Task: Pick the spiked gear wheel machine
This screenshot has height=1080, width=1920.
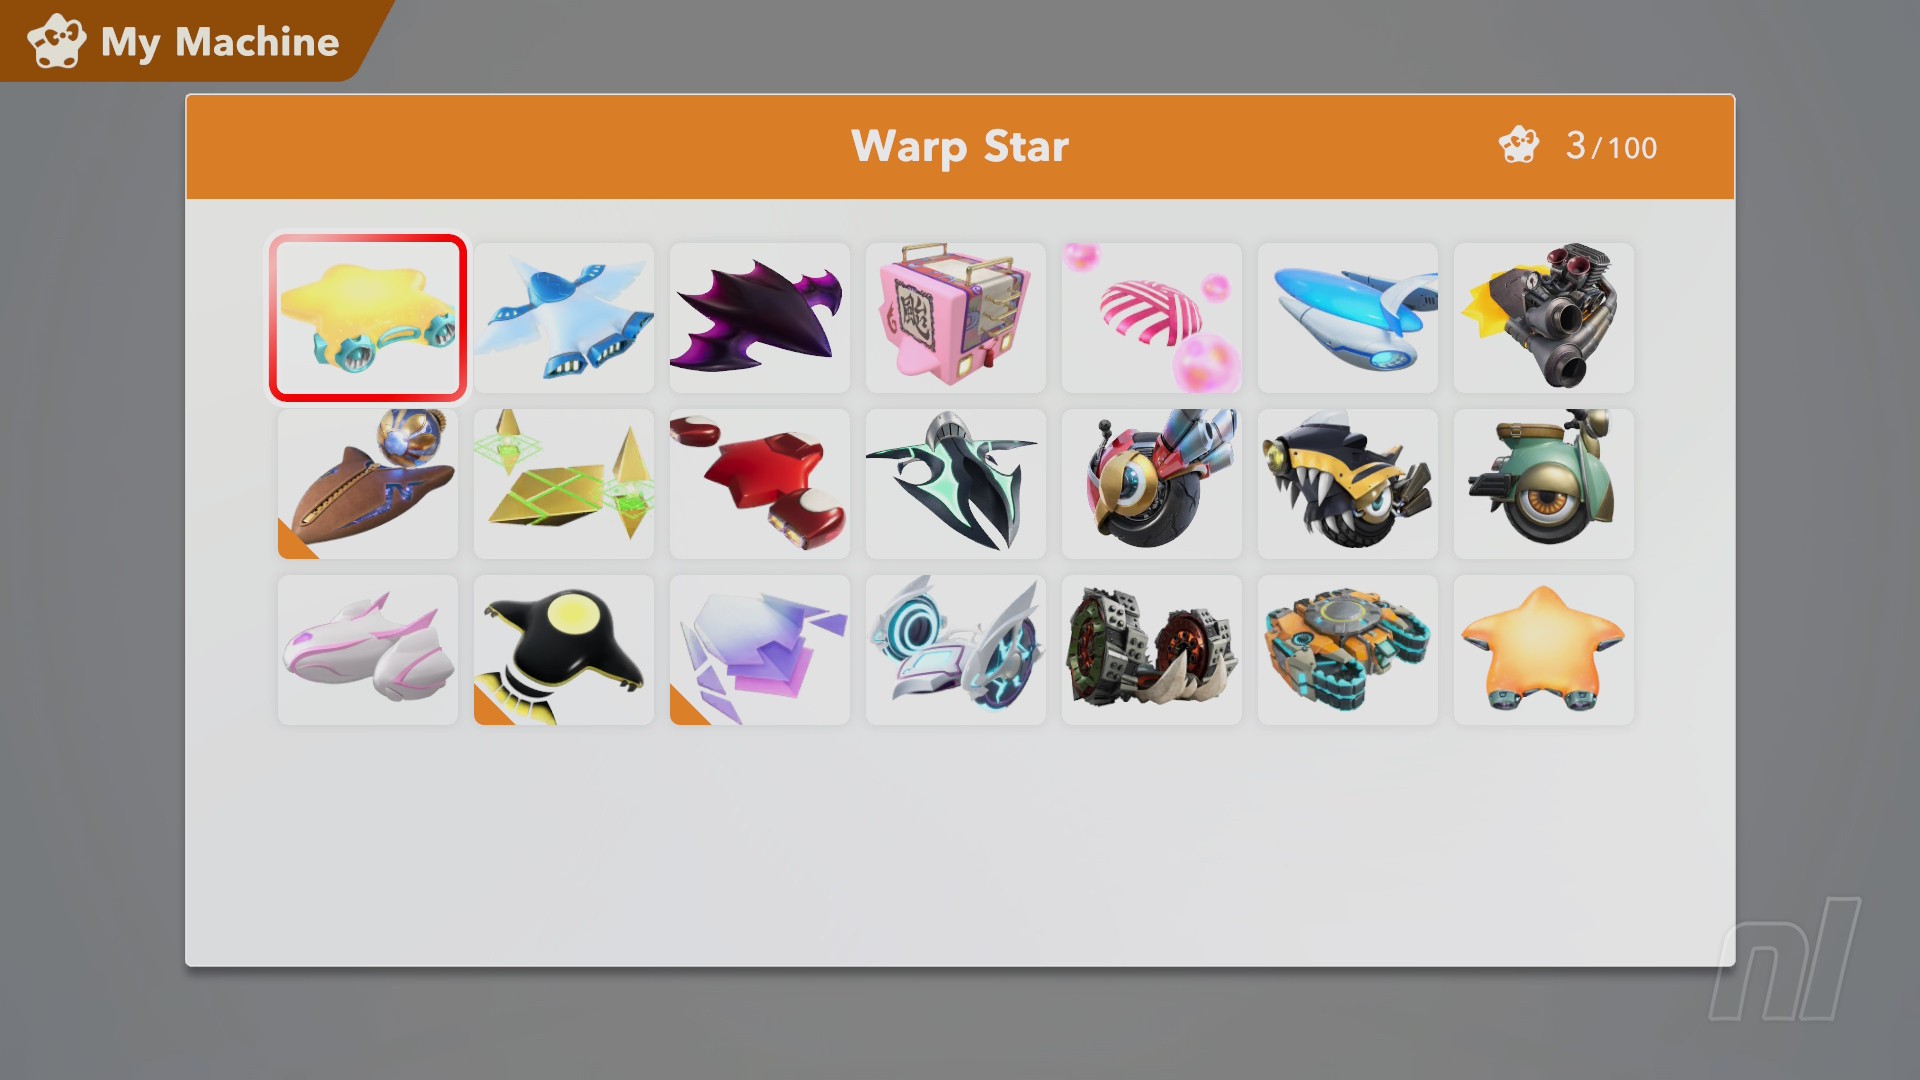Action: point(1151,650)
